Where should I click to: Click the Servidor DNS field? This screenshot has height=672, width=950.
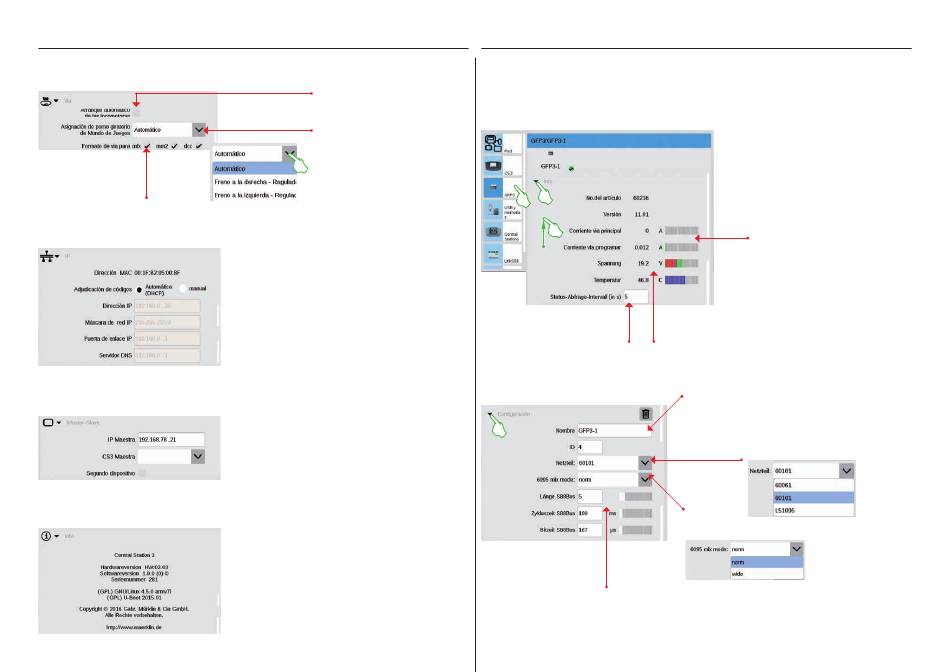coord(167,355)
